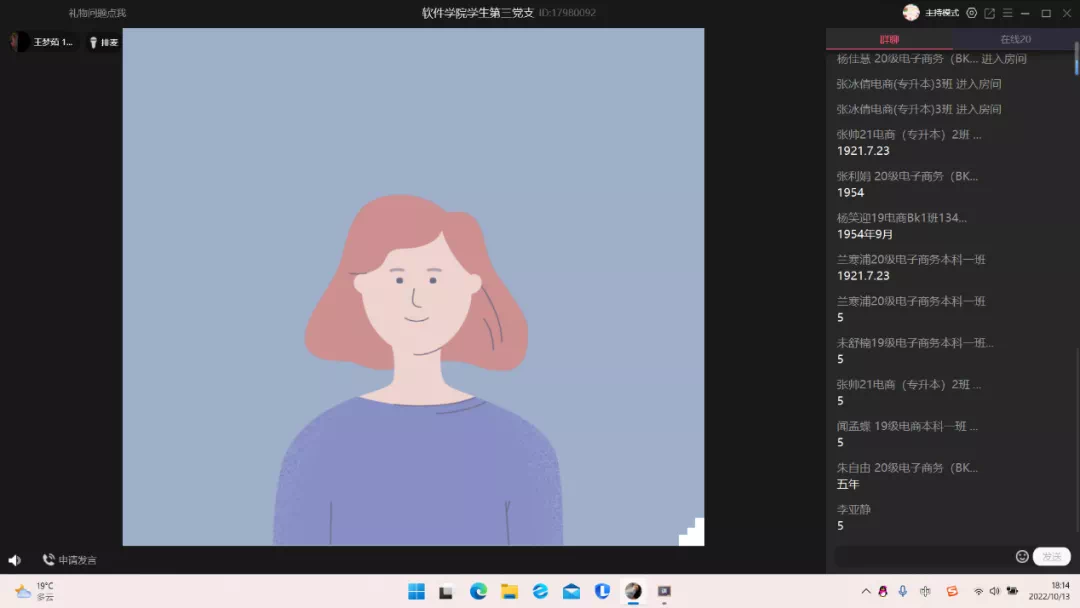Click the host avatar beside 主持模式
The width and height of the screenshot is (1080, 608).
911,13
